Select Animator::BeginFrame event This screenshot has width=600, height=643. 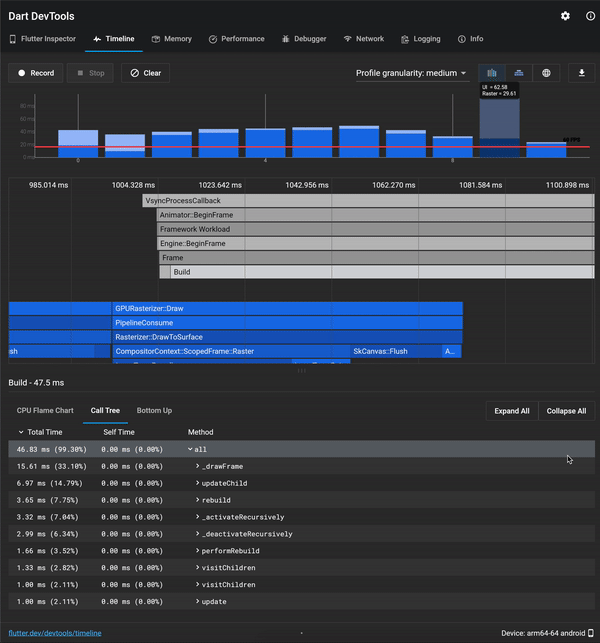point(375,215)
